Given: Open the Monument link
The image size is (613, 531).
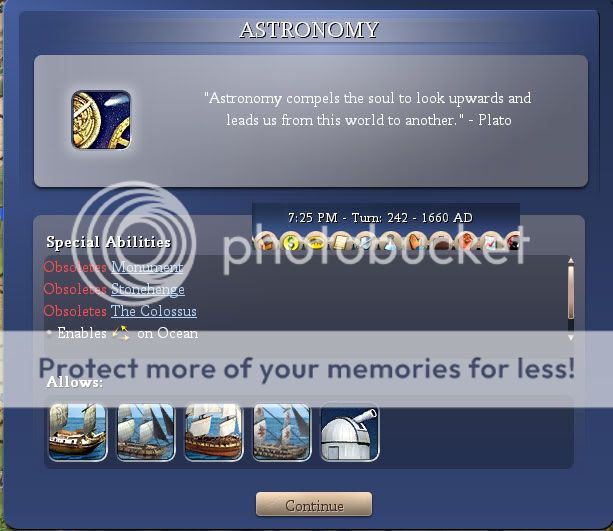Looking at the screenshot, I should [147, 267].
